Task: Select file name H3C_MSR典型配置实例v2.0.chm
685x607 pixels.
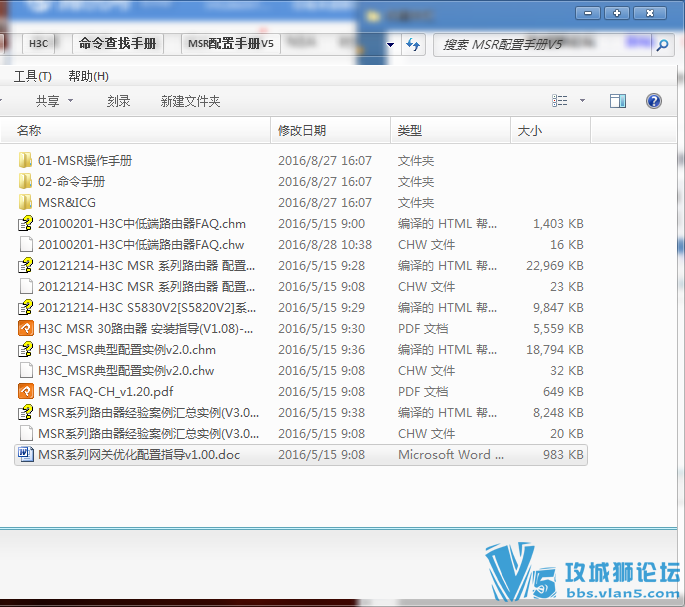Action: coord(127,349)
